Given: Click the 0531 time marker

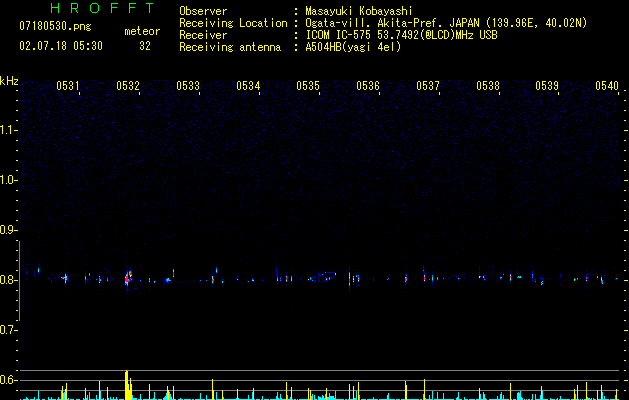Looking at the screenshot, I should pyautogui.click(x=68, y=86).
